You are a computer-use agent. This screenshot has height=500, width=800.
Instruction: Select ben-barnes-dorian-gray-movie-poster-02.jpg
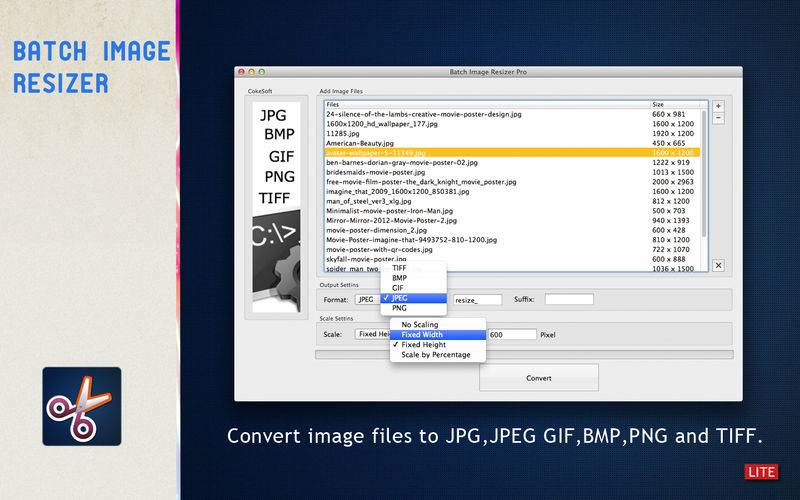[512, 163]
